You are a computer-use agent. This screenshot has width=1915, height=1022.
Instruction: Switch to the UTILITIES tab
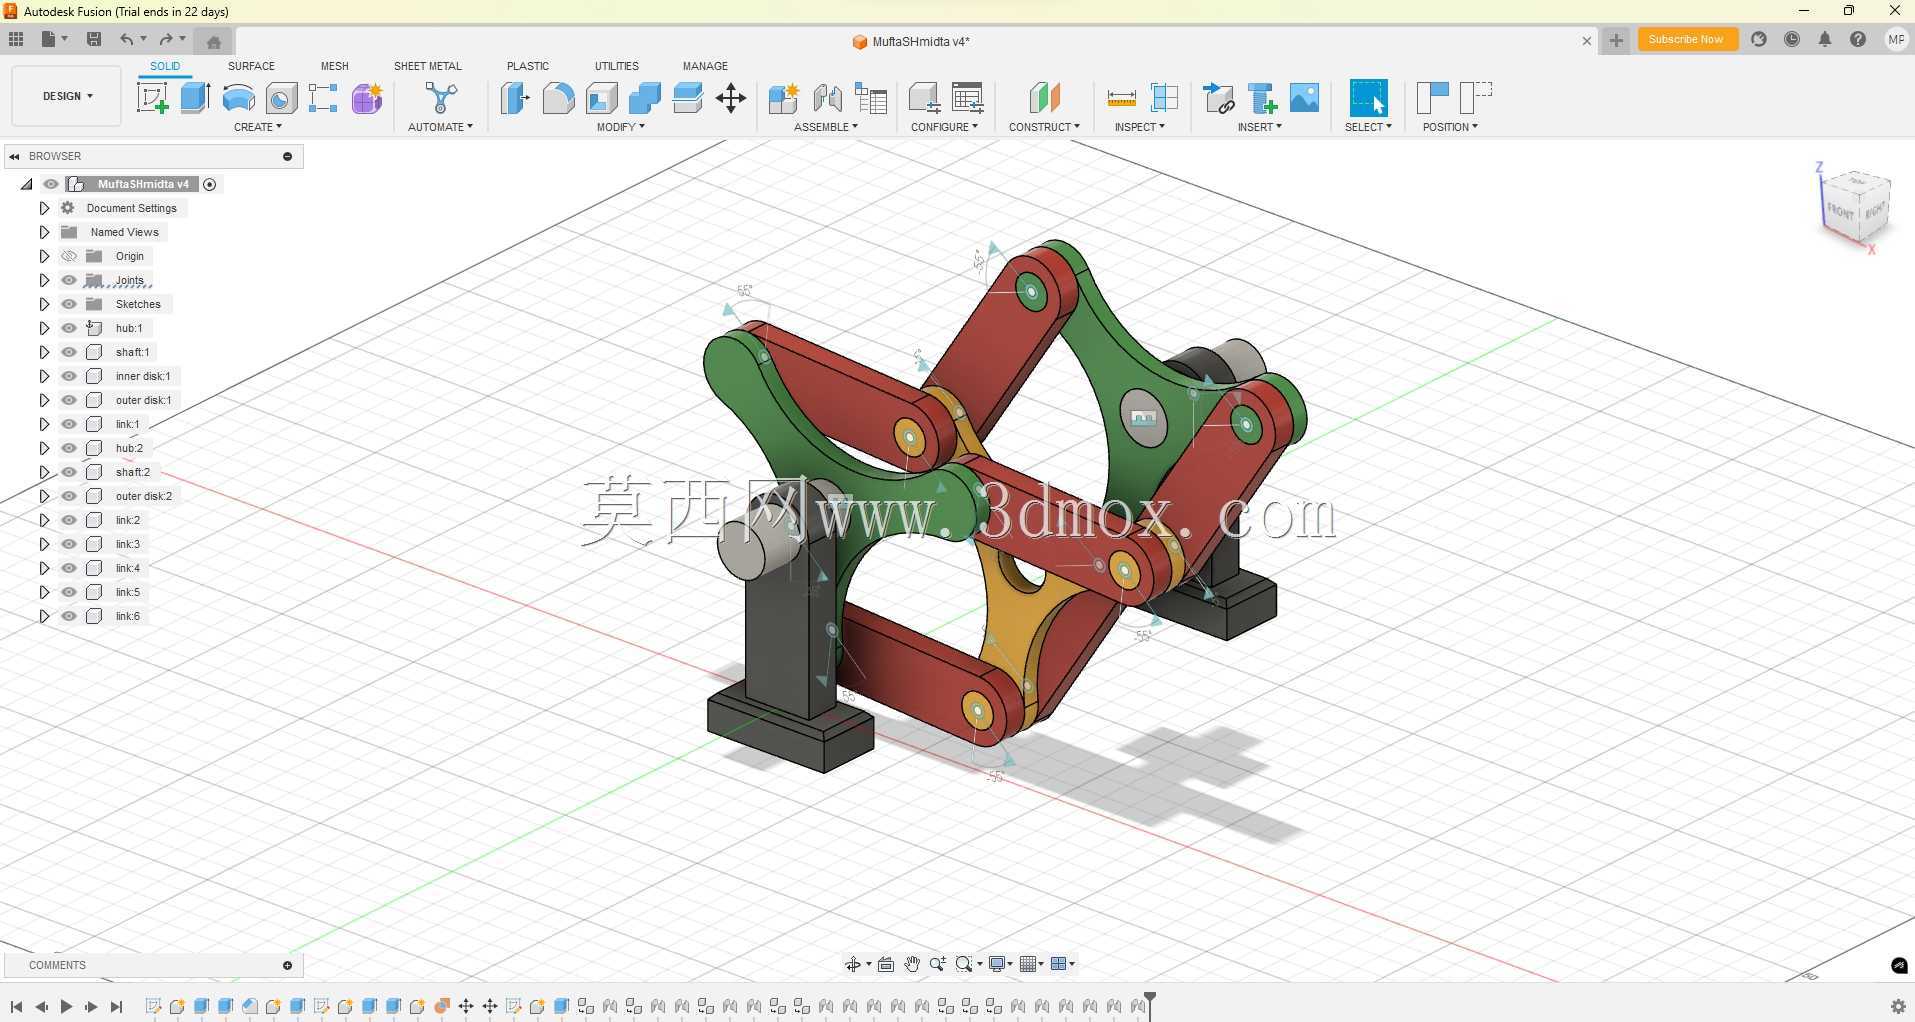click(617, 66)
